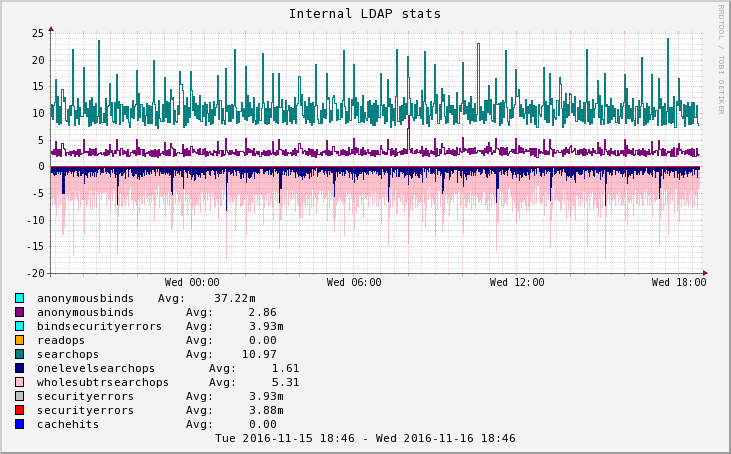Click the 'cachehits' legend label
Viewport: 731px width, 454px height.
pyautogui.click(x=68, y=424)
